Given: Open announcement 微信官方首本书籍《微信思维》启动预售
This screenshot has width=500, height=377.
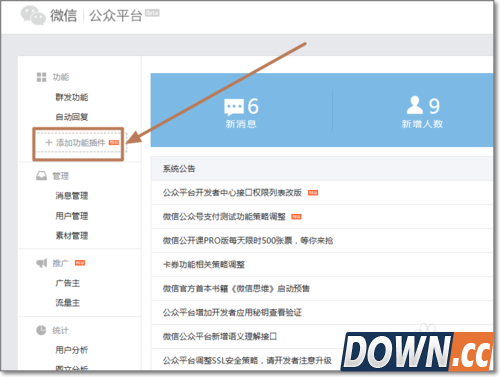Looking at the screenshot, I should pyautogui.click(x=236, y=289).
